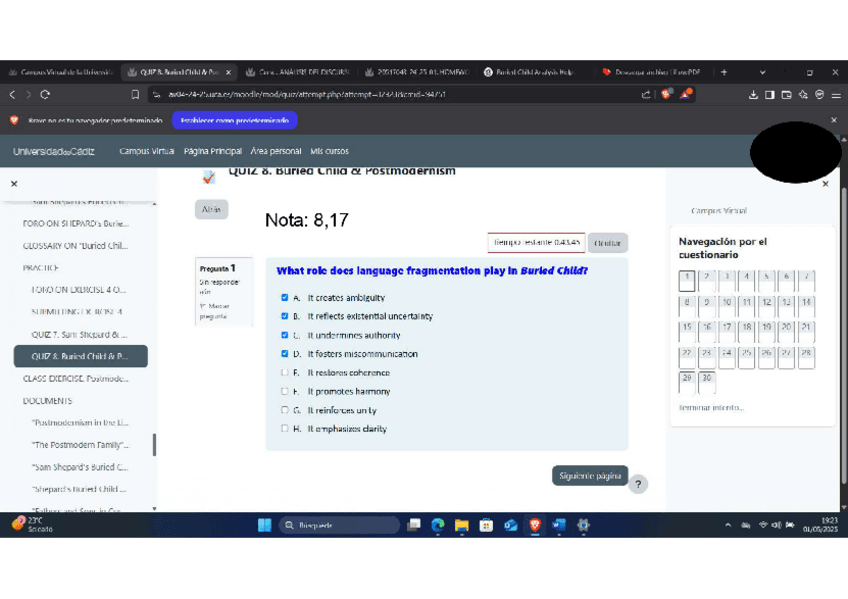Click the browser reload icon
This screenshot has height=599, width=848.
coord(45,95)
